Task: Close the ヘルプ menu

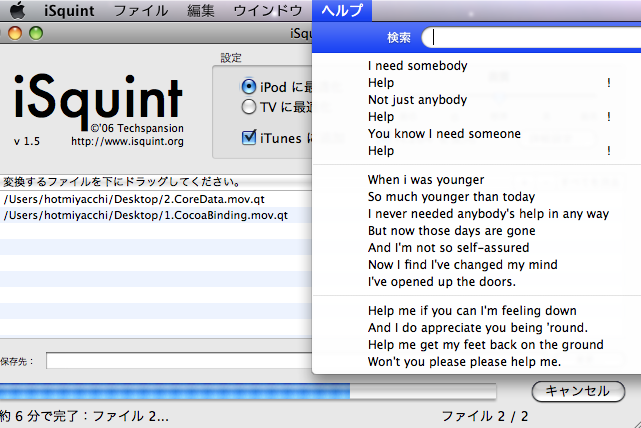Action: click(342, 10)
